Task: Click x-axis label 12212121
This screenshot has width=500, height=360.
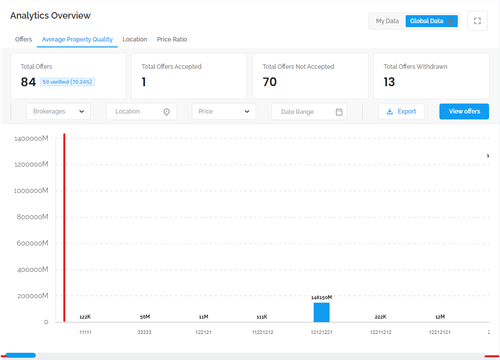Action: (440, 332)
